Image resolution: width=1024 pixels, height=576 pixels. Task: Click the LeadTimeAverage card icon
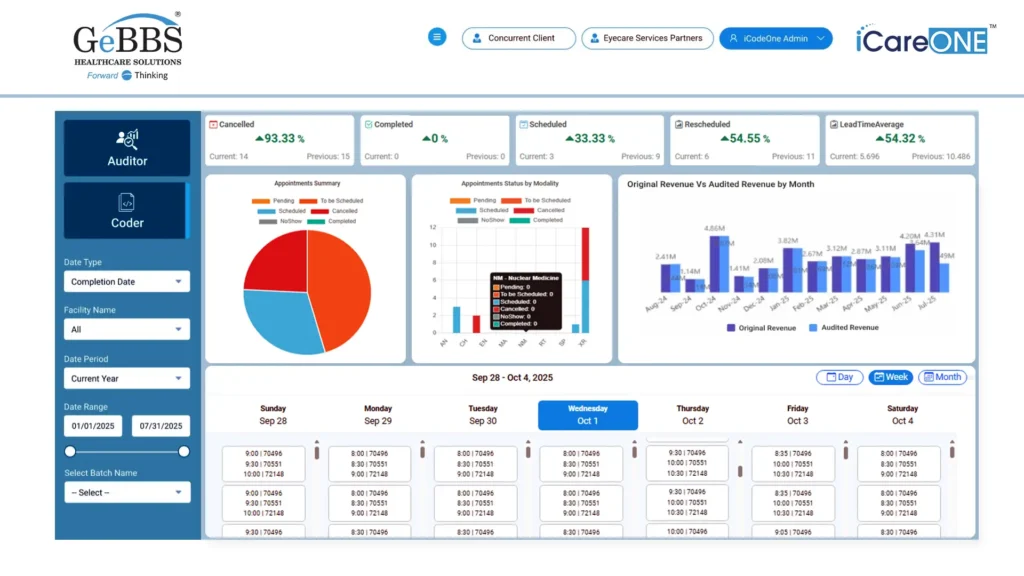833,125
